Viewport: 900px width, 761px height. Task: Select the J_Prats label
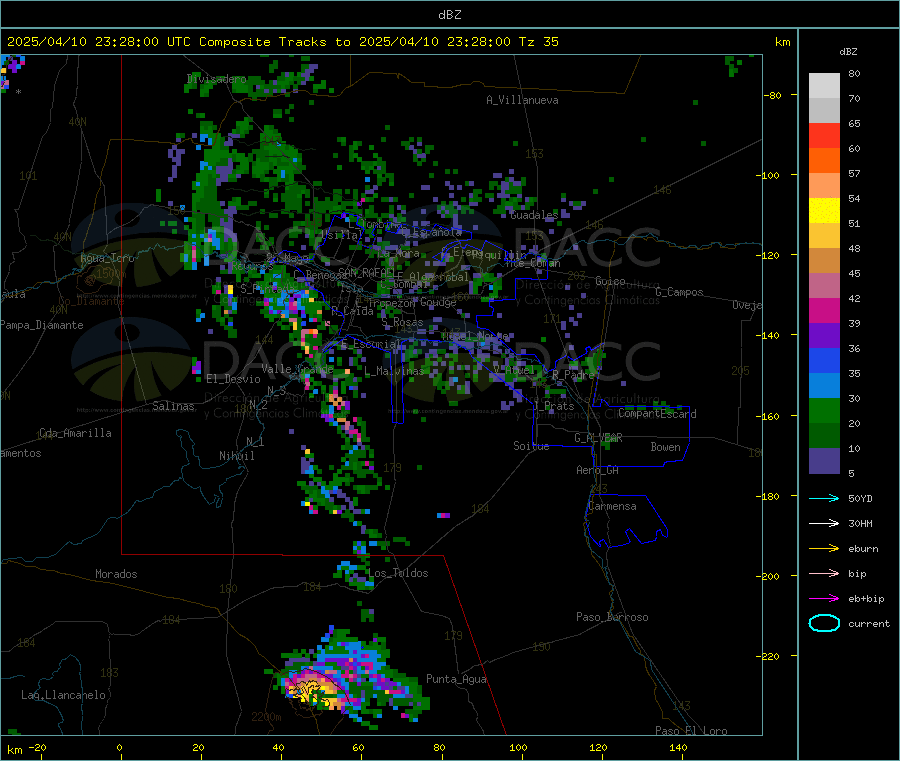point(554,406)
